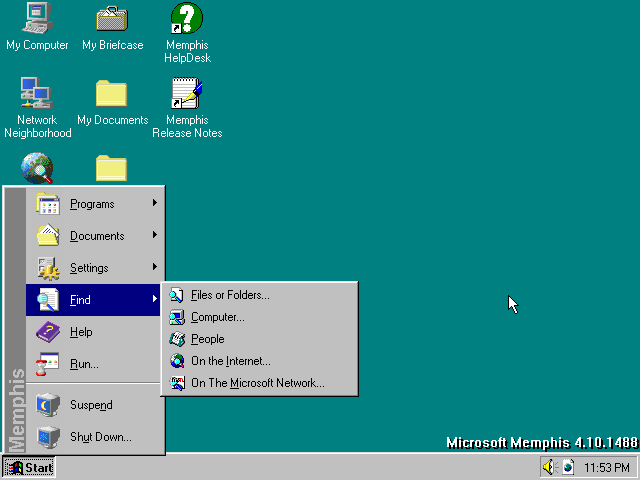Image resolution: width=640 pixels, height=480 pixels.
Task: Select Files or Folders... in Find submenu
Action: tap(260, 295)
